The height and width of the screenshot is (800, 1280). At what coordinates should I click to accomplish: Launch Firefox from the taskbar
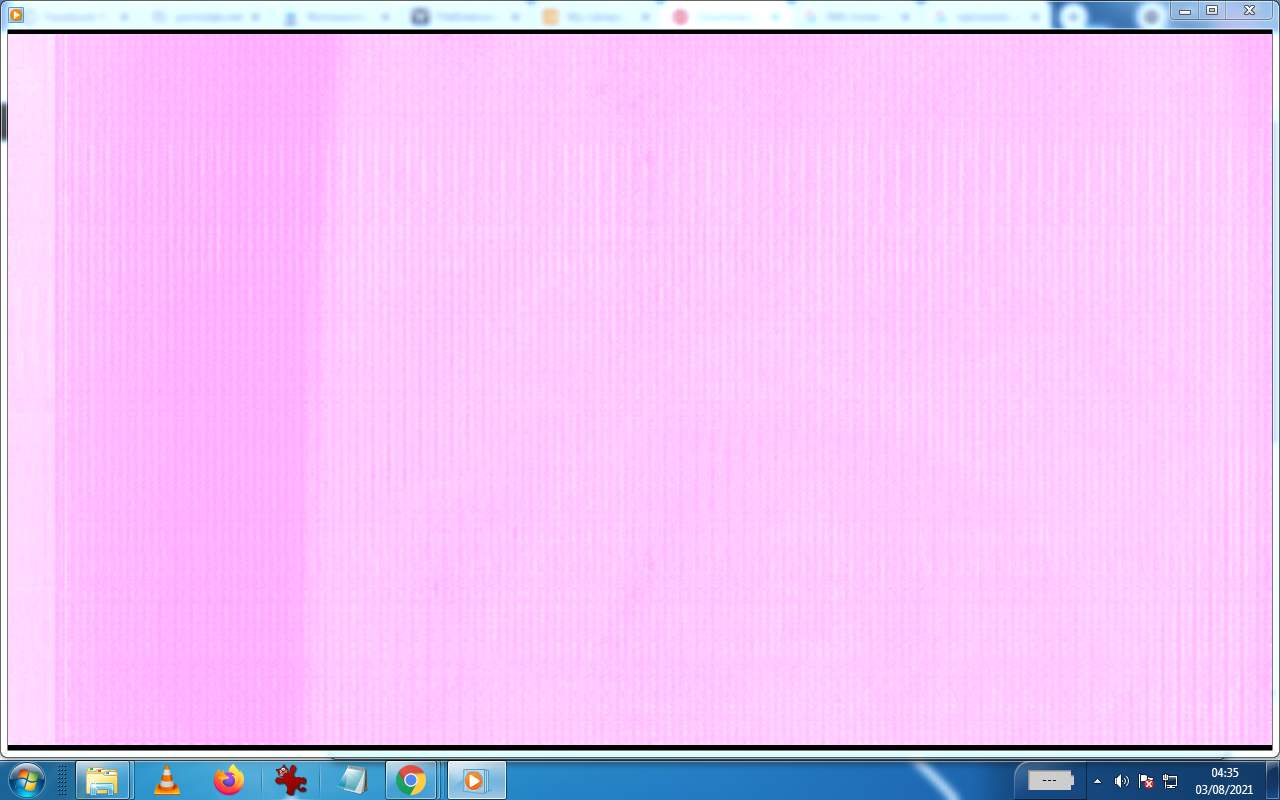[x=229, y=780]
